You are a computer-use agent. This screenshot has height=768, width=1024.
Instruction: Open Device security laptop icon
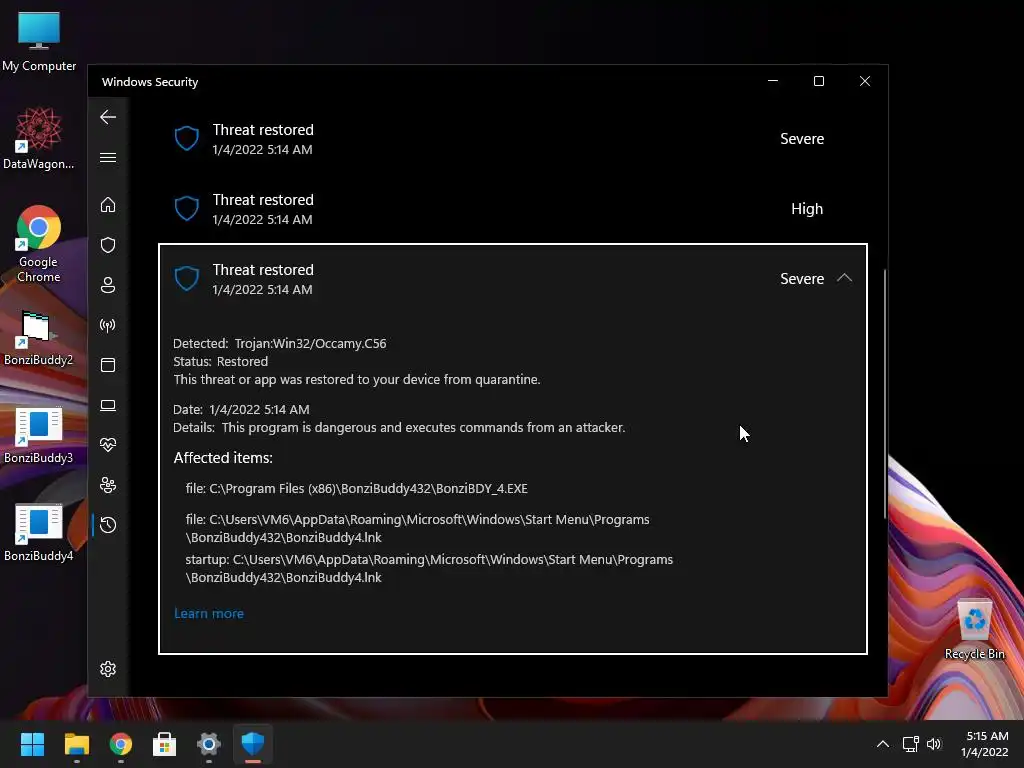tap(108, 406)
